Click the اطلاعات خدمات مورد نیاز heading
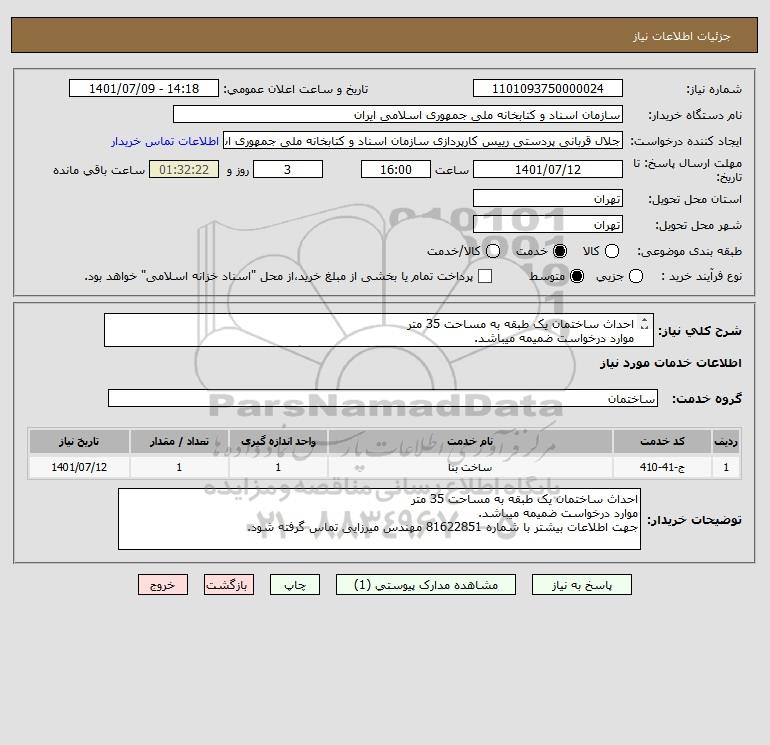 670,363
